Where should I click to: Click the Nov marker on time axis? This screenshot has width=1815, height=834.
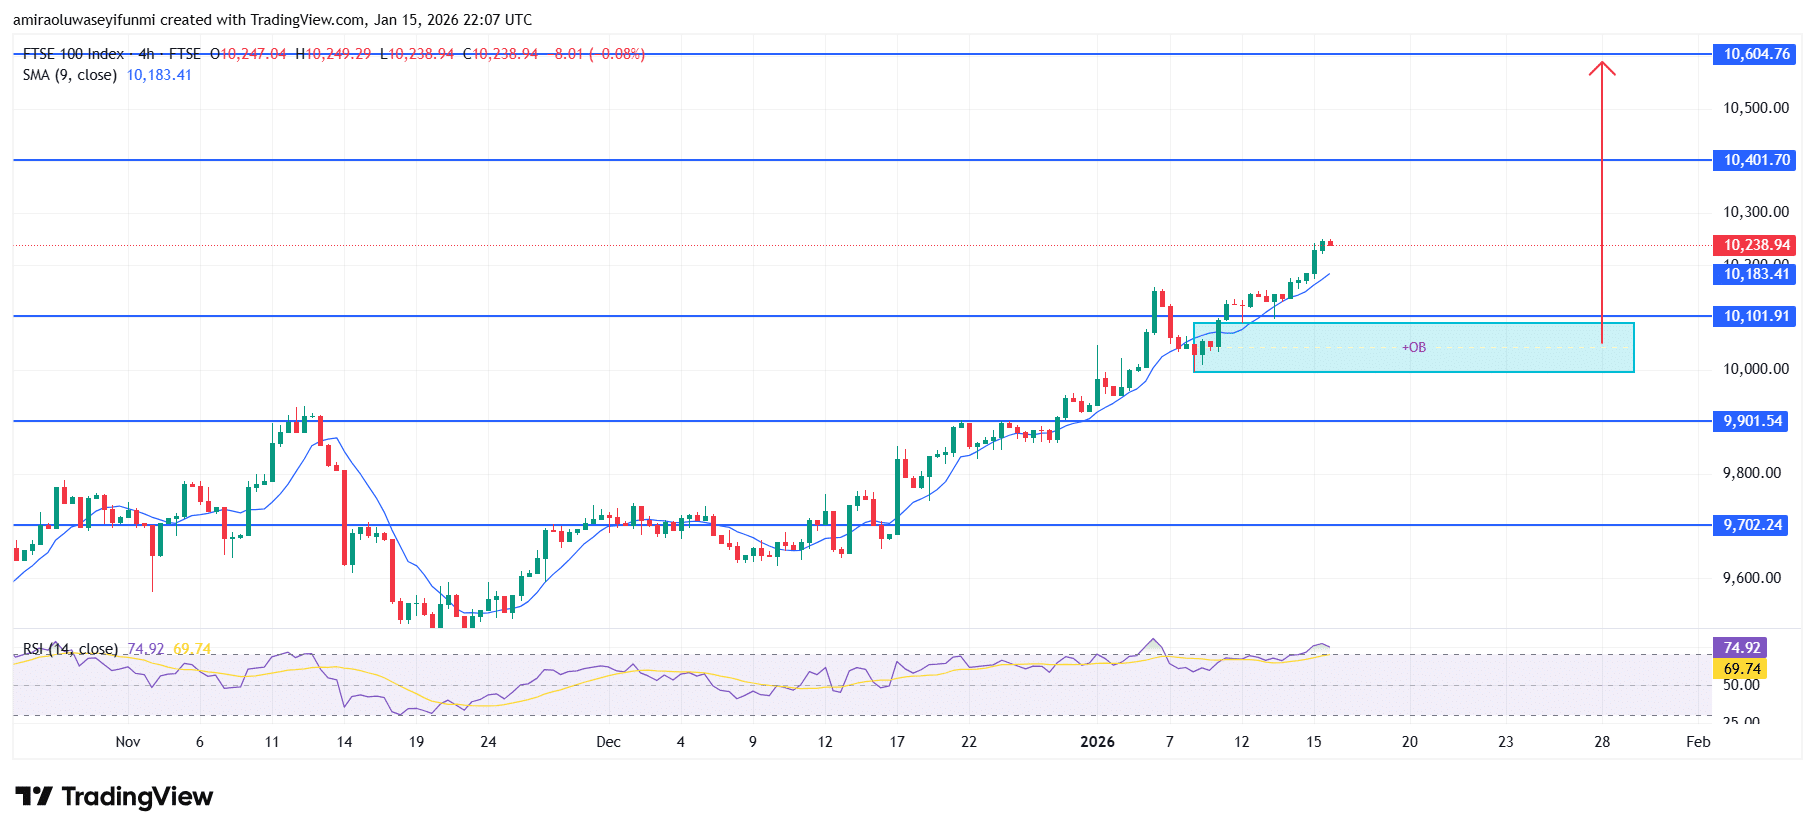128,742
